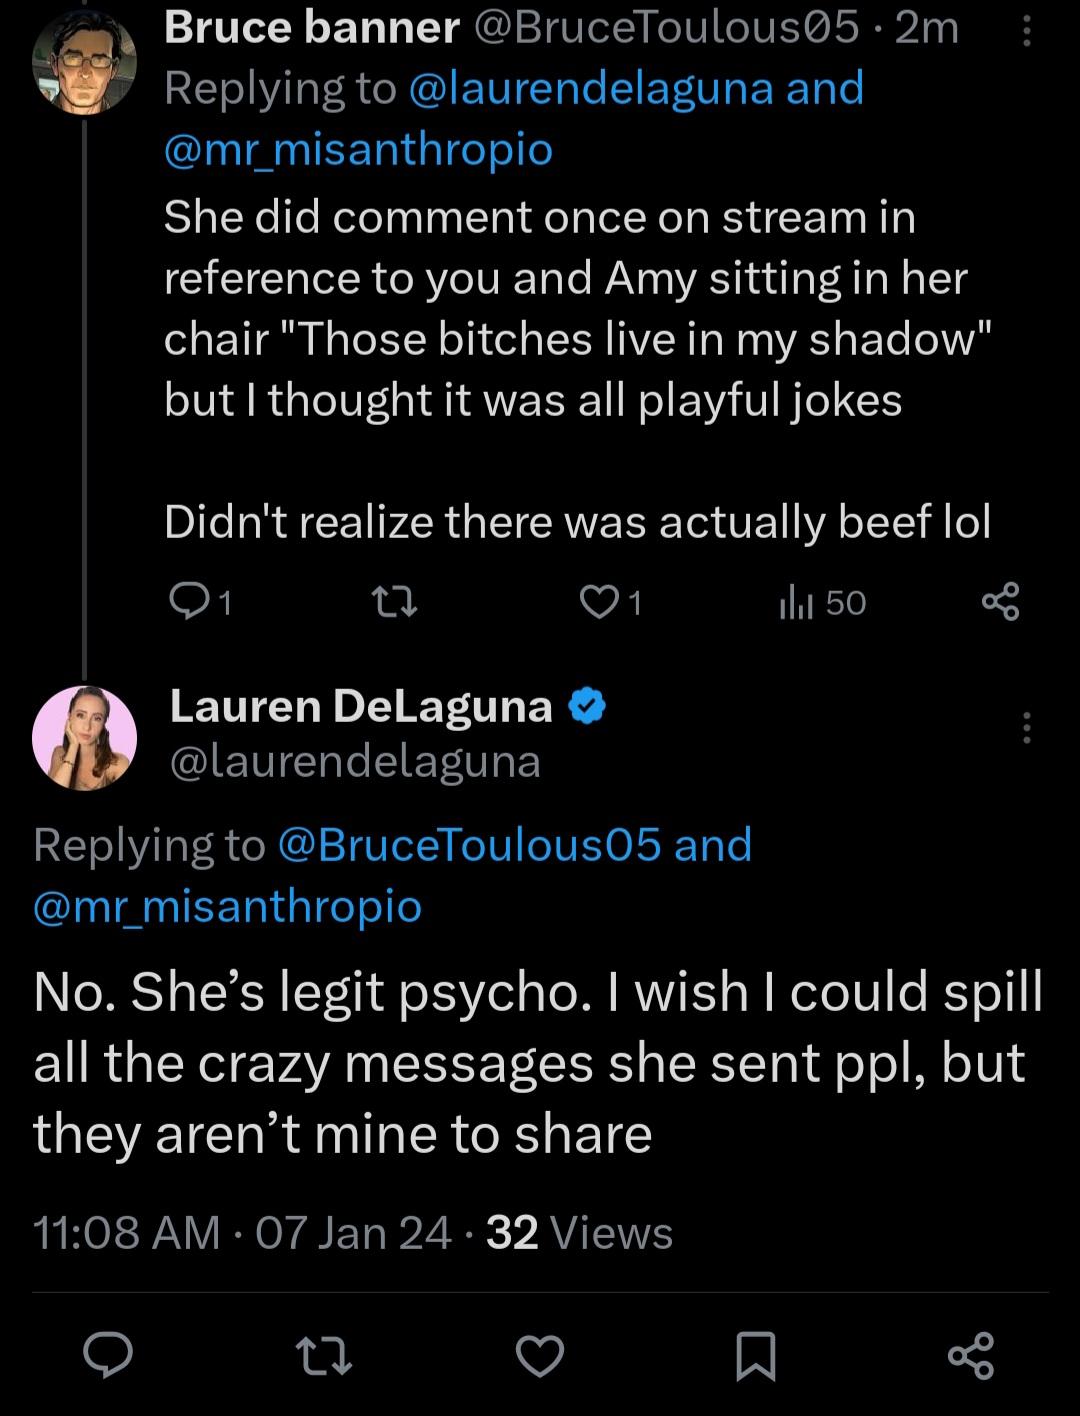1080x1416 pixels.
Task: Retweet Bruce banner's reply
Action: (394, 601)
